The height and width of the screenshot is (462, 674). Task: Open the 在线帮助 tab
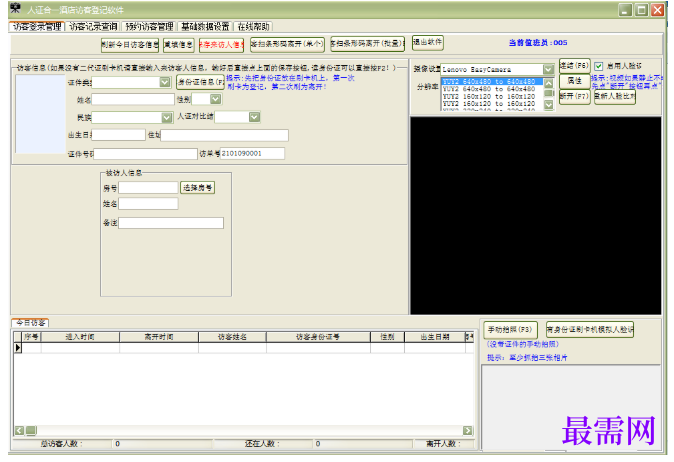coord(253,27)
